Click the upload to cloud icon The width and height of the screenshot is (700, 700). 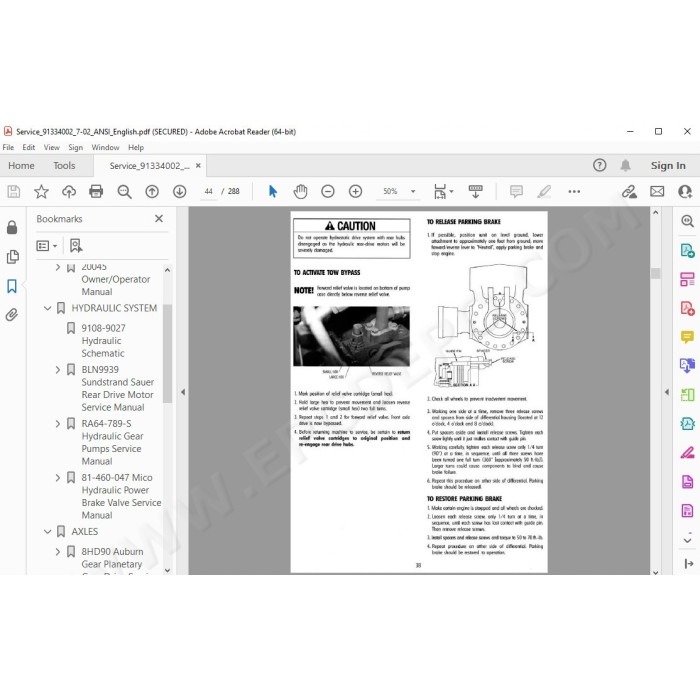click(x=69, y=192)
